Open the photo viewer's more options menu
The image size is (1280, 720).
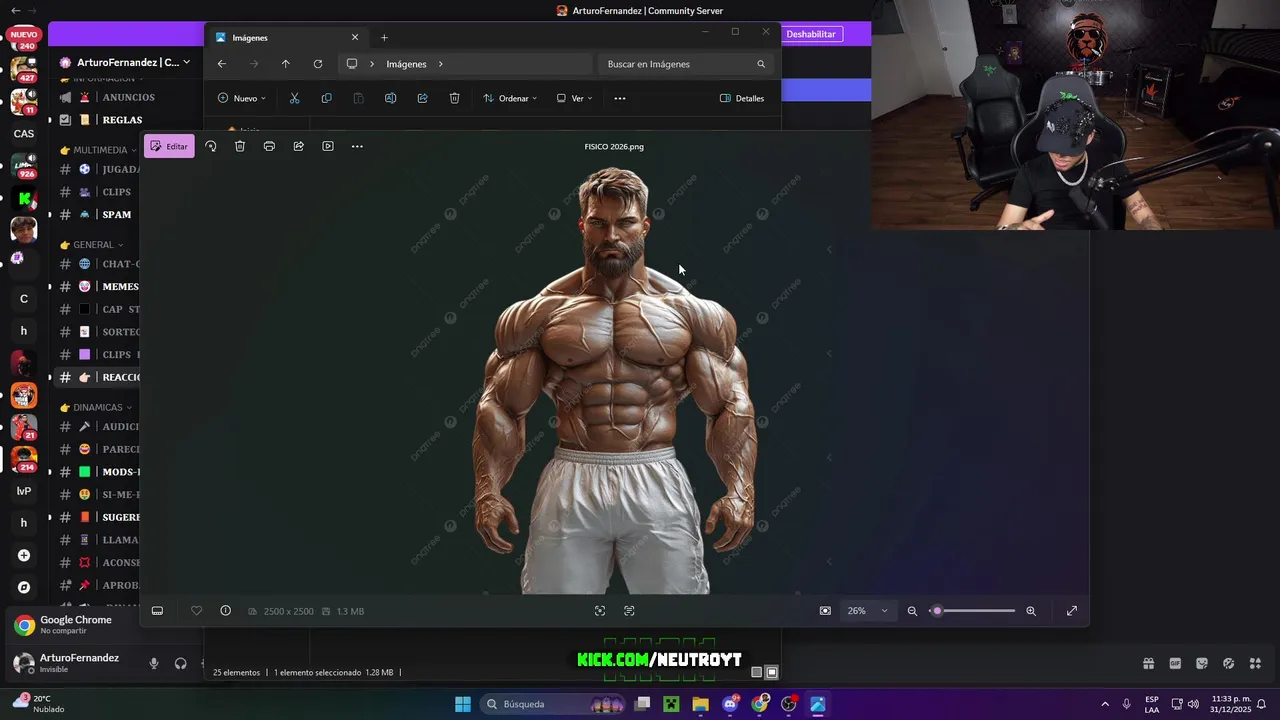(x=357, y=146)
